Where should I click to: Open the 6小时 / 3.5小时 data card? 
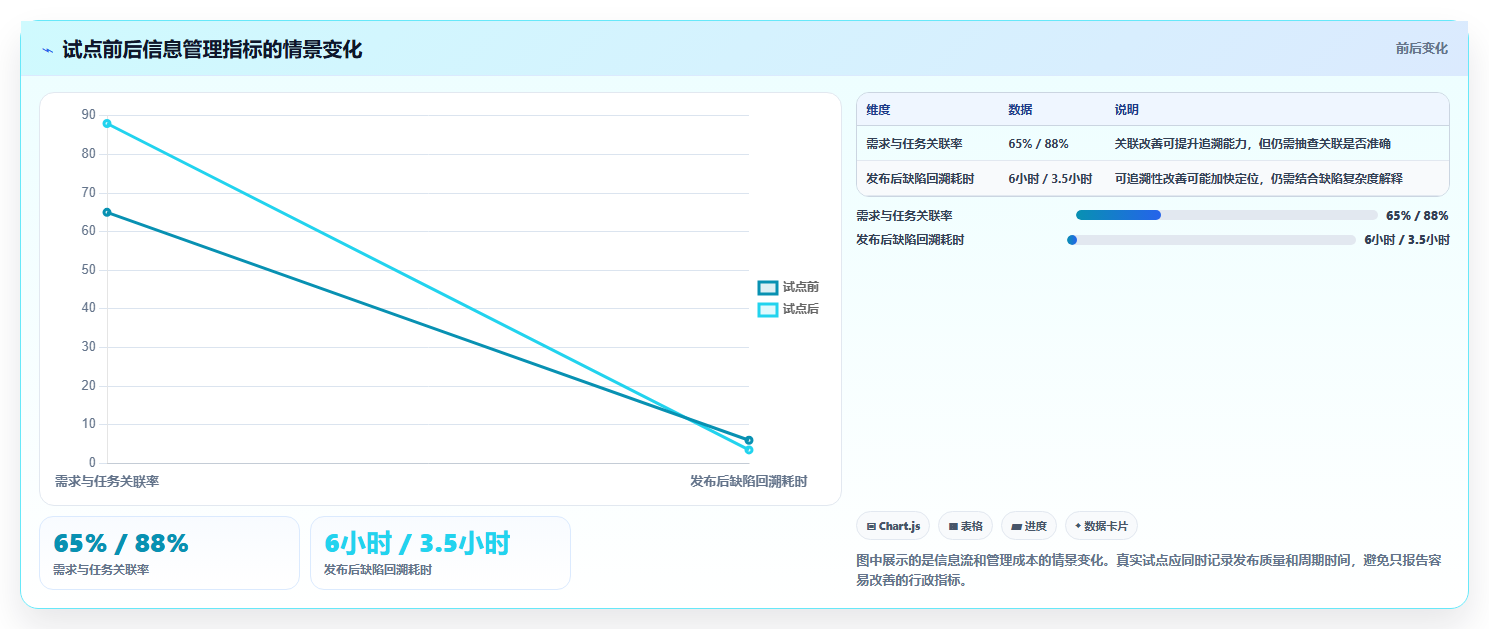tap(440, 553)
